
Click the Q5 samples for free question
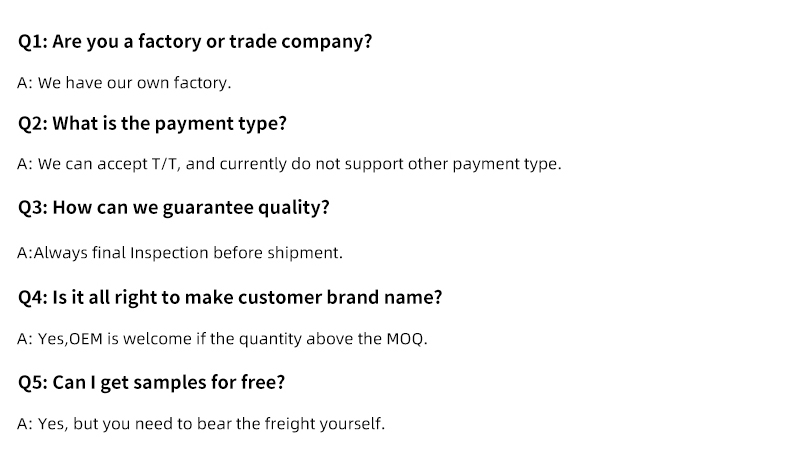coord(151,383)
